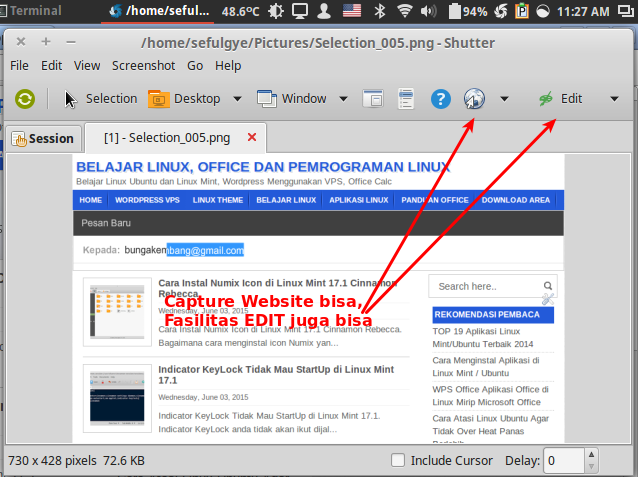Click the Shutter tray icon near the battery
The image size is (638, 477).
coord(501,11)
